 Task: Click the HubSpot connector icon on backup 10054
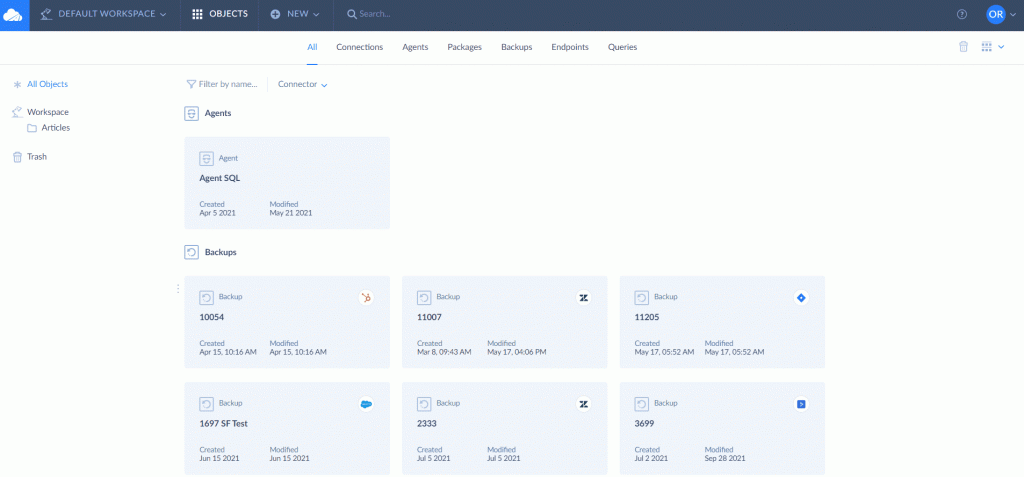point(366,298)
